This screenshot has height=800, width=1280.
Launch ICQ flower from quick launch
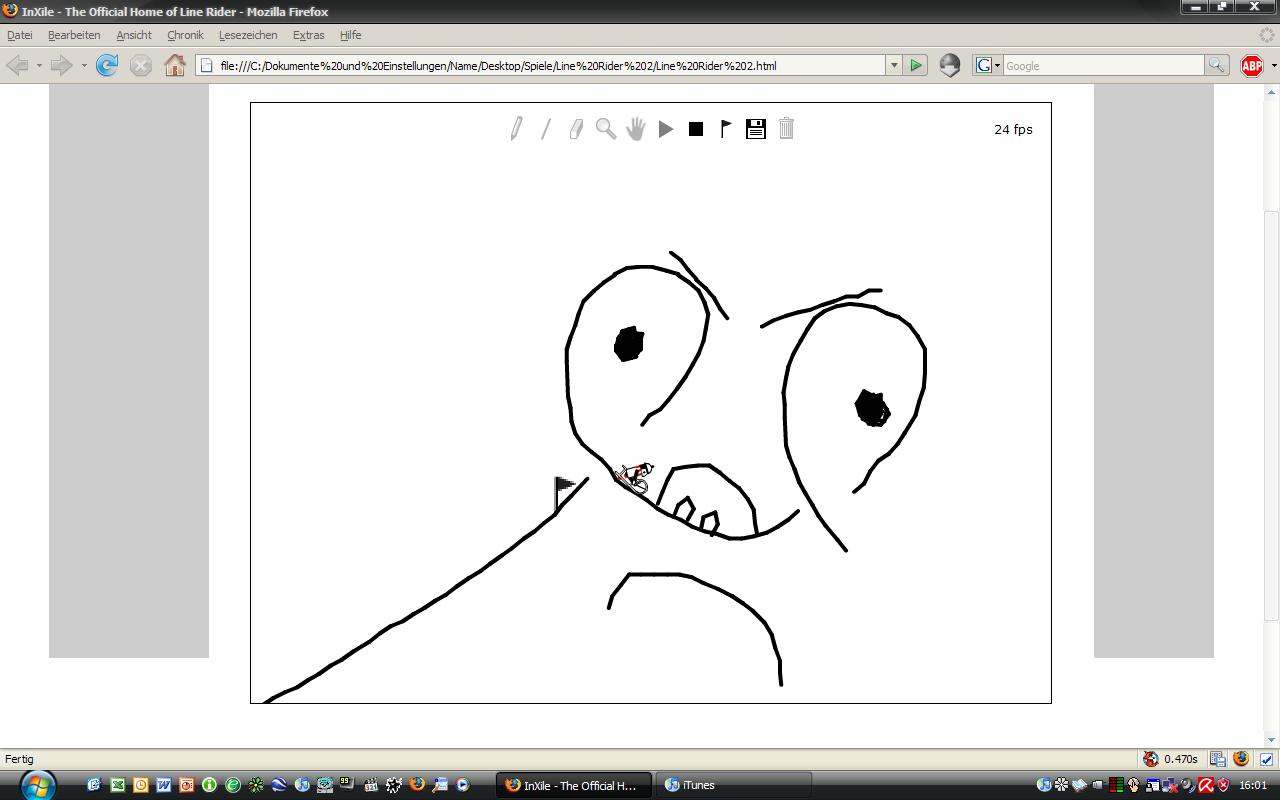click(256, 785)
